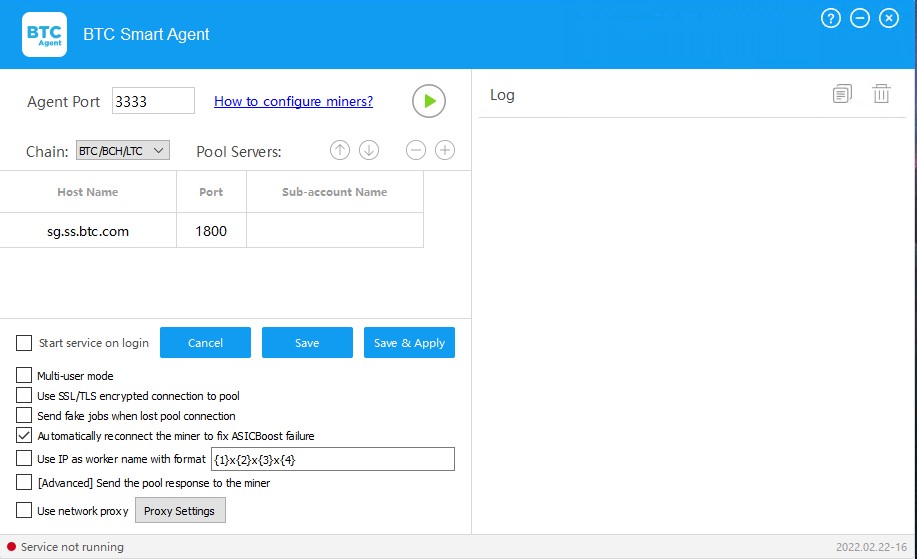Open help via question mark icon
917x559 pixels.
coord(830,19)
